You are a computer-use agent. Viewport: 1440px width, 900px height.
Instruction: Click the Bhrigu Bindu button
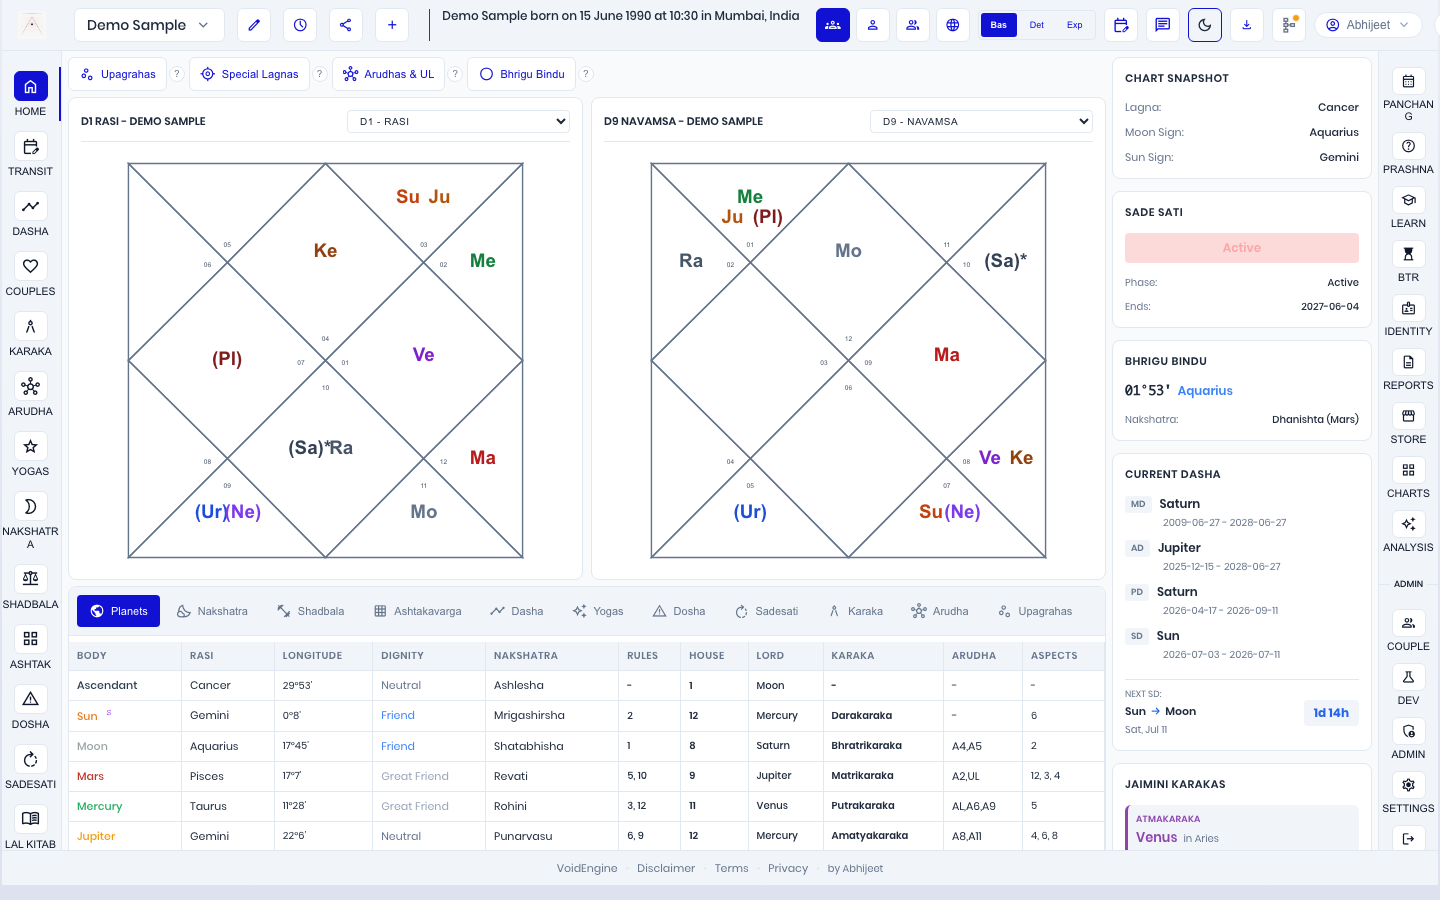tap(522, 74)
